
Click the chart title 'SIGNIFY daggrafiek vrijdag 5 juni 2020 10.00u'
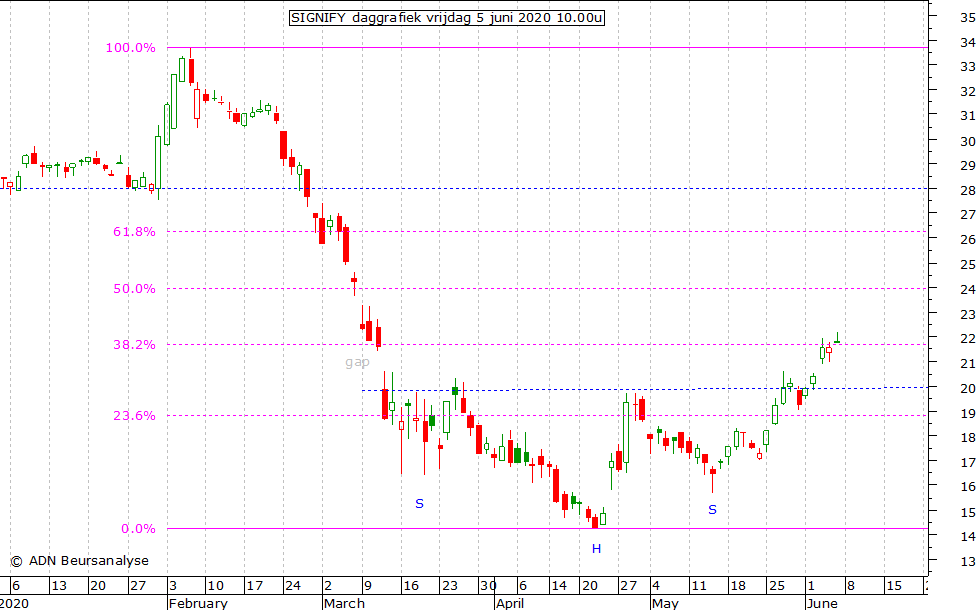click(x=446, y=17)
